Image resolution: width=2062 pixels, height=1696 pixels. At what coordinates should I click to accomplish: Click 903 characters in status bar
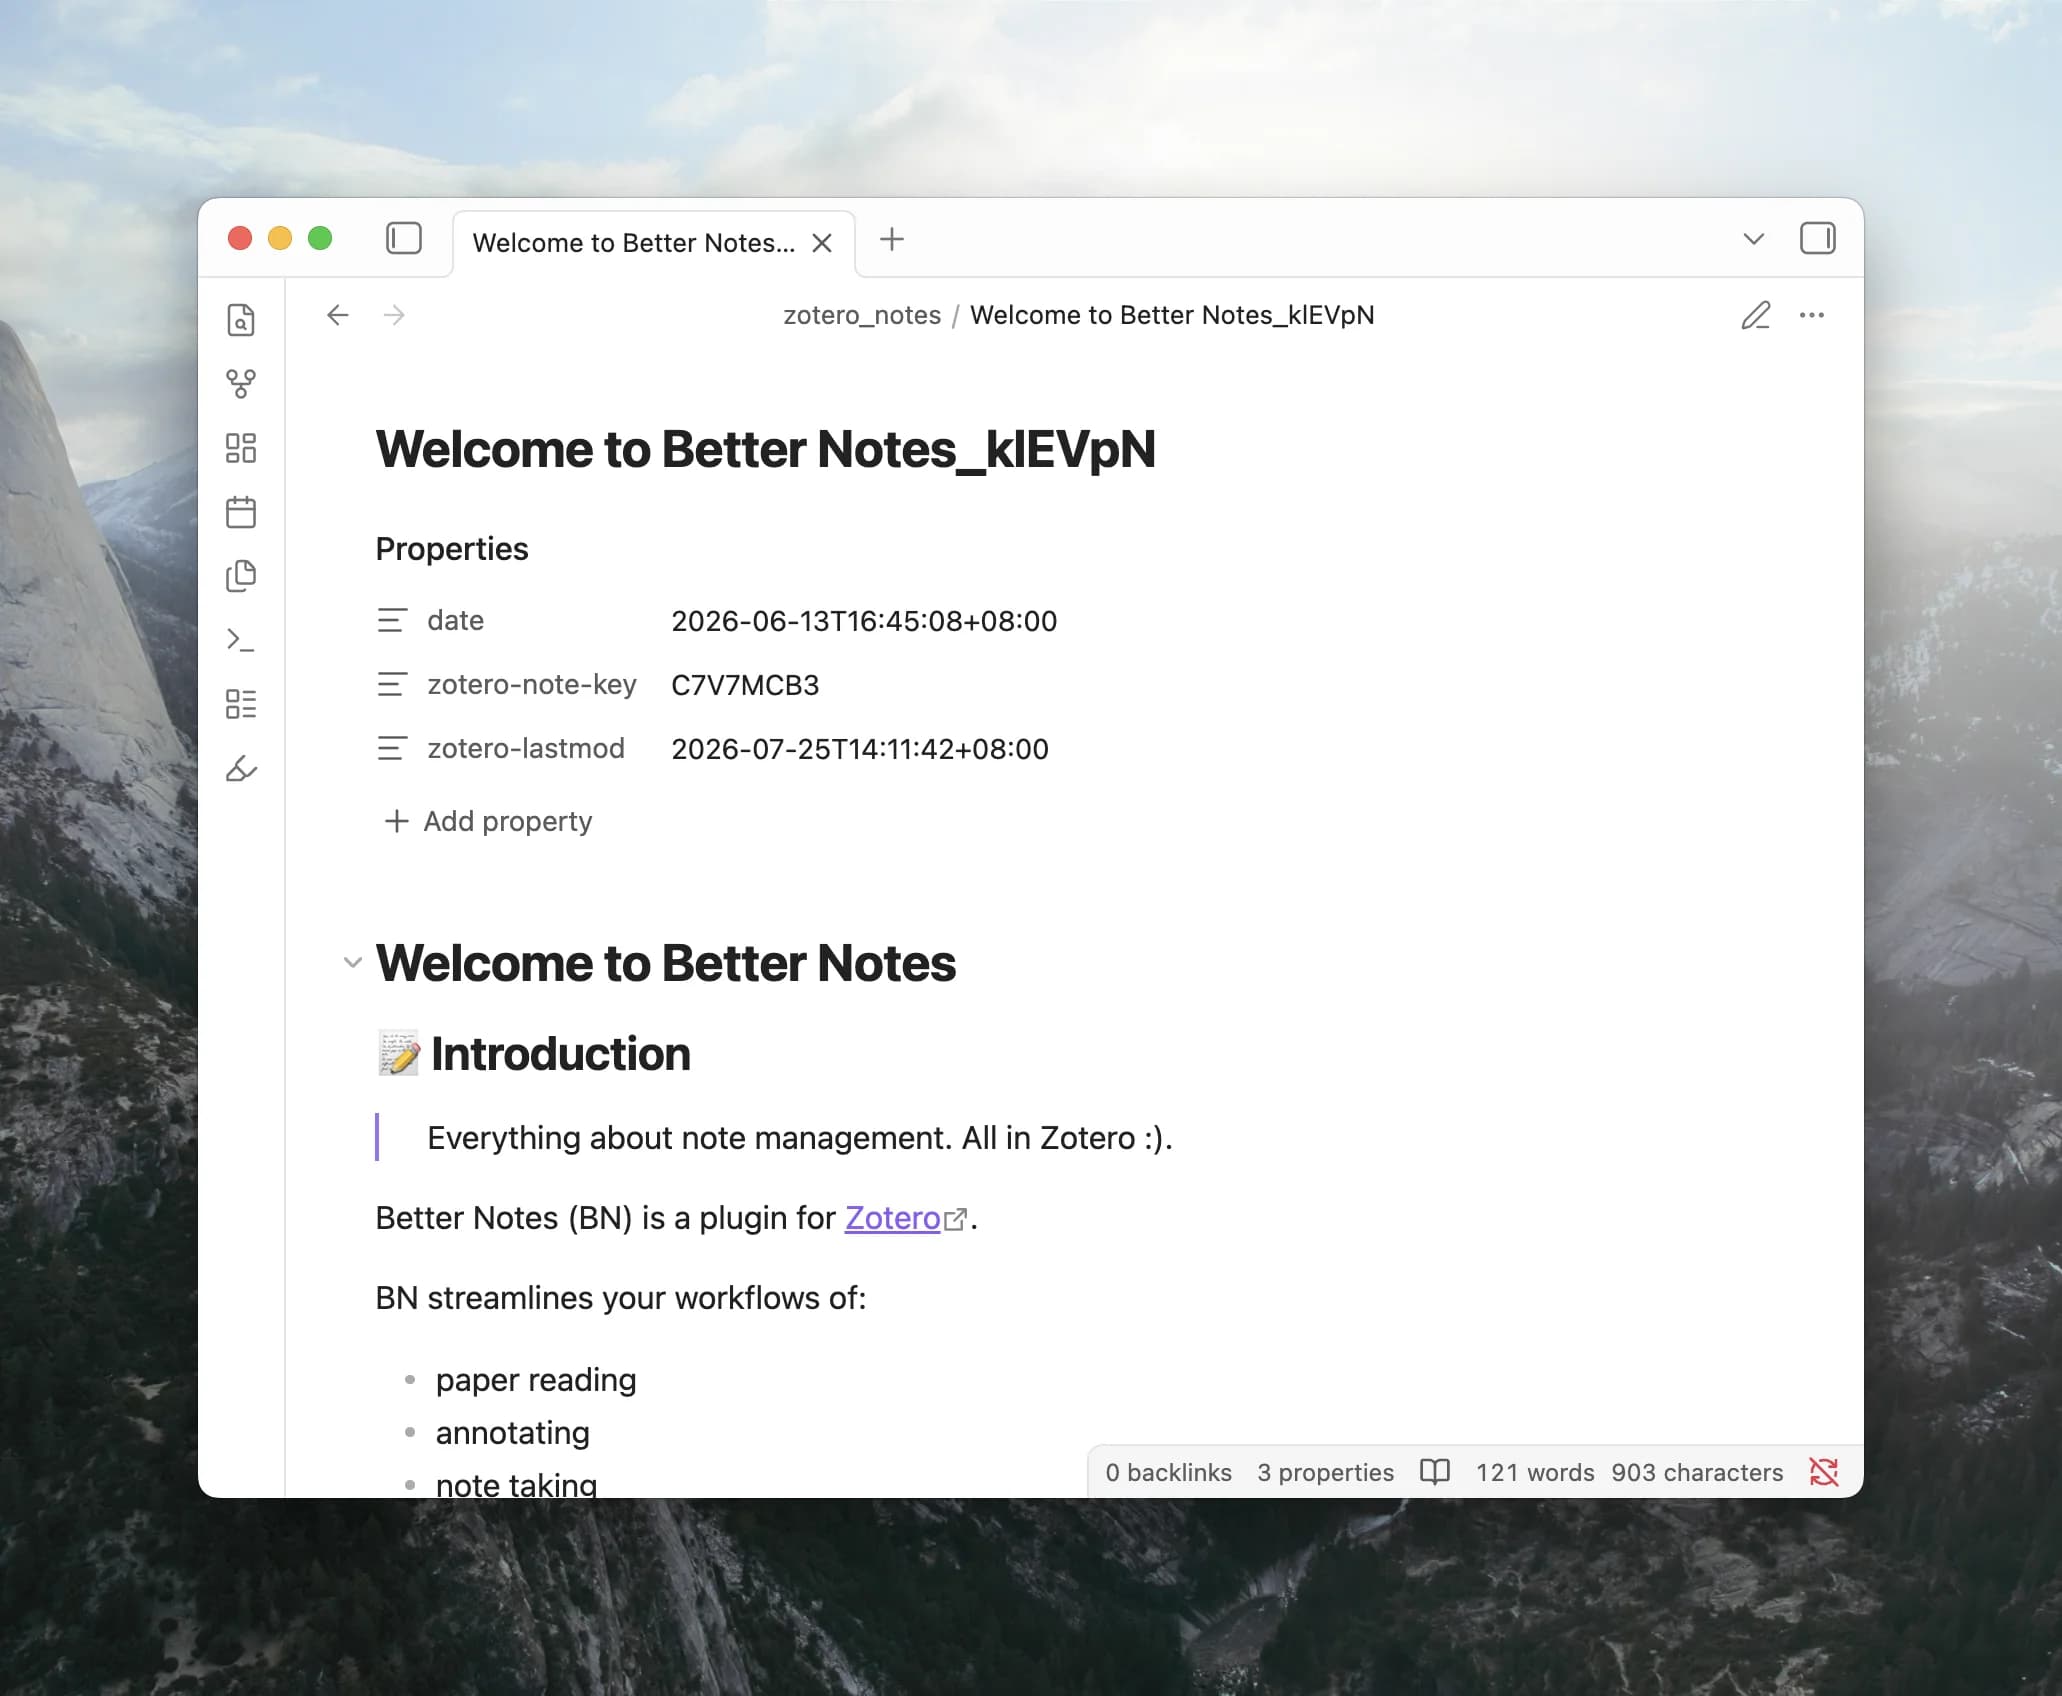tap(1697, 1473)
